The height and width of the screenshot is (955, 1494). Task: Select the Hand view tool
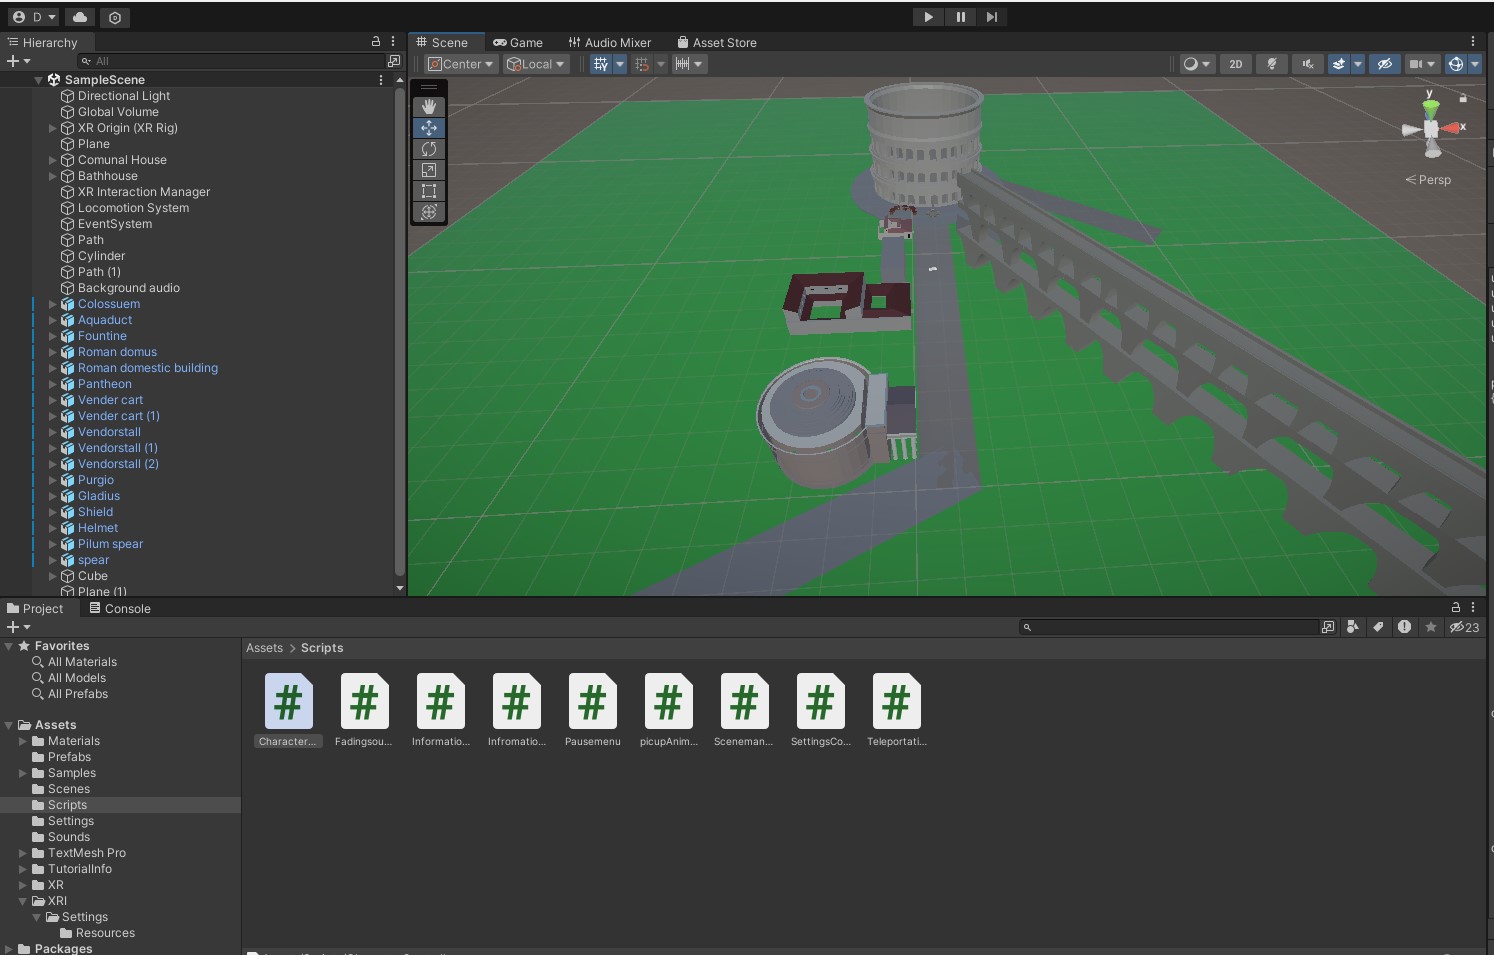(429, 107)
